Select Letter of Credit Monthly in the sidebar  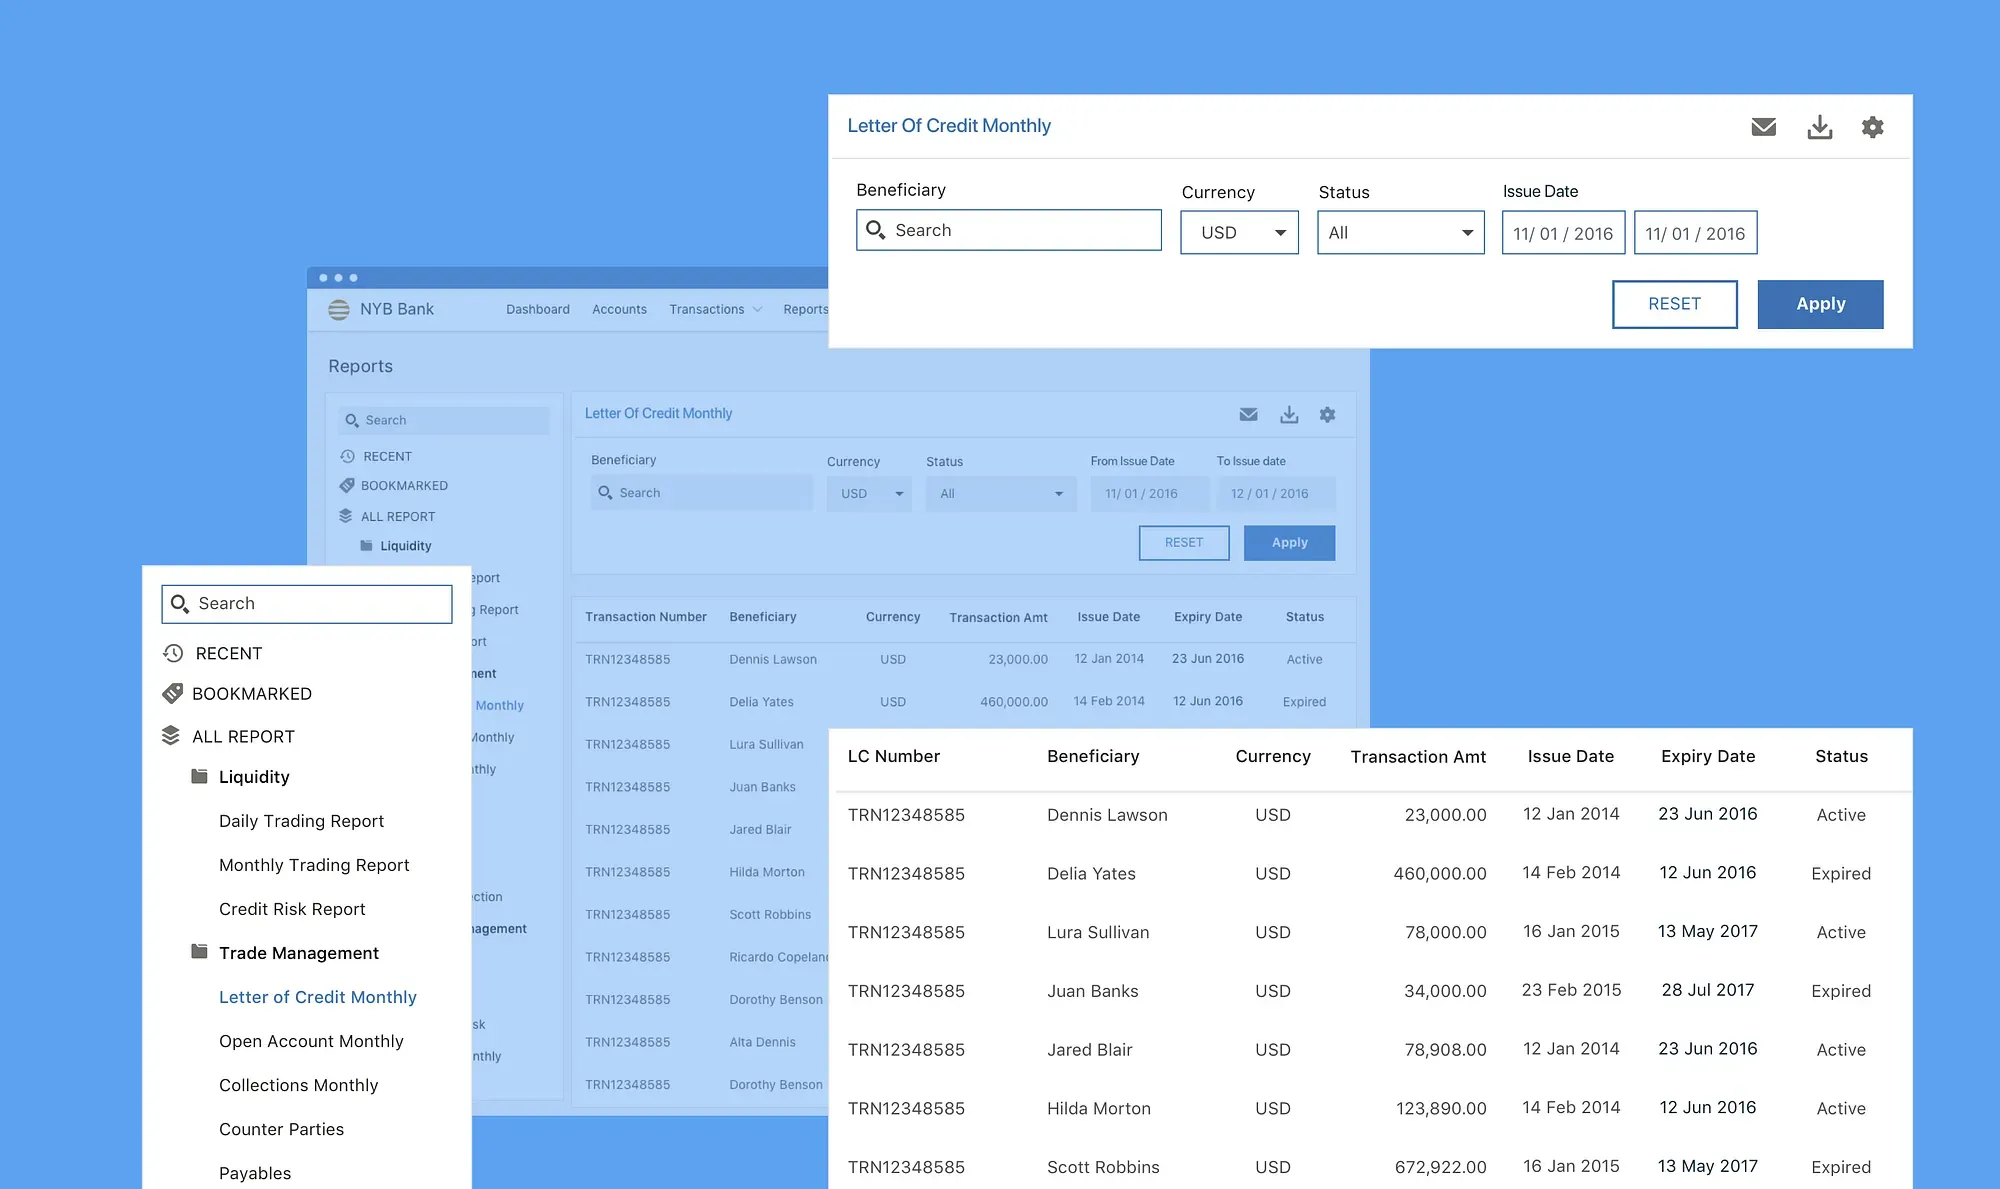(x=317, y=996)
